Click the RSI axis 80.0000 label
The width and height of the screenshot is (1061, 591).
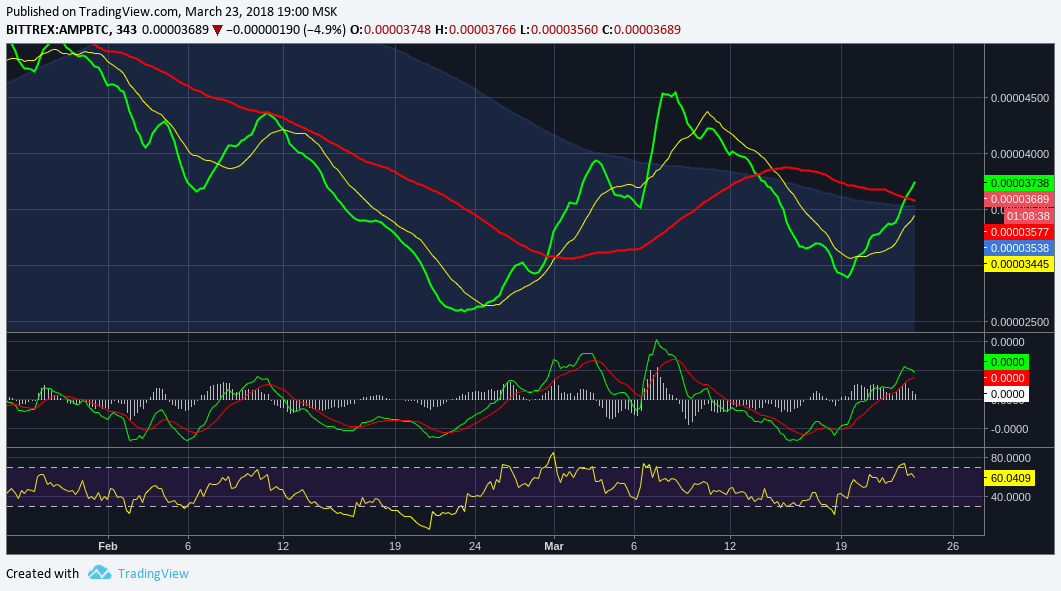pyautogui.click(x=1010, y=458)
